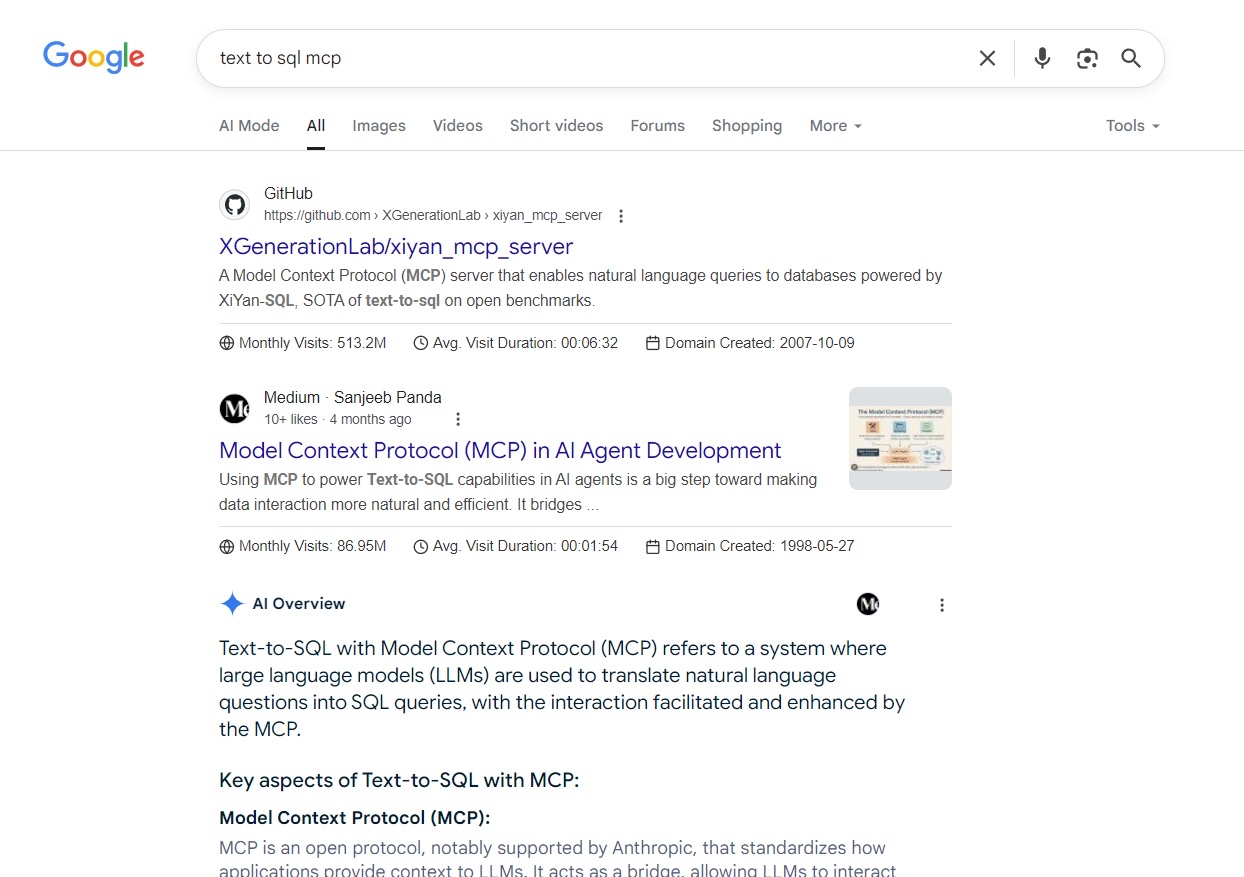Expand the More search filters dropdown
This screenshot has width=1244, height=877.
(x=836, y=126)
